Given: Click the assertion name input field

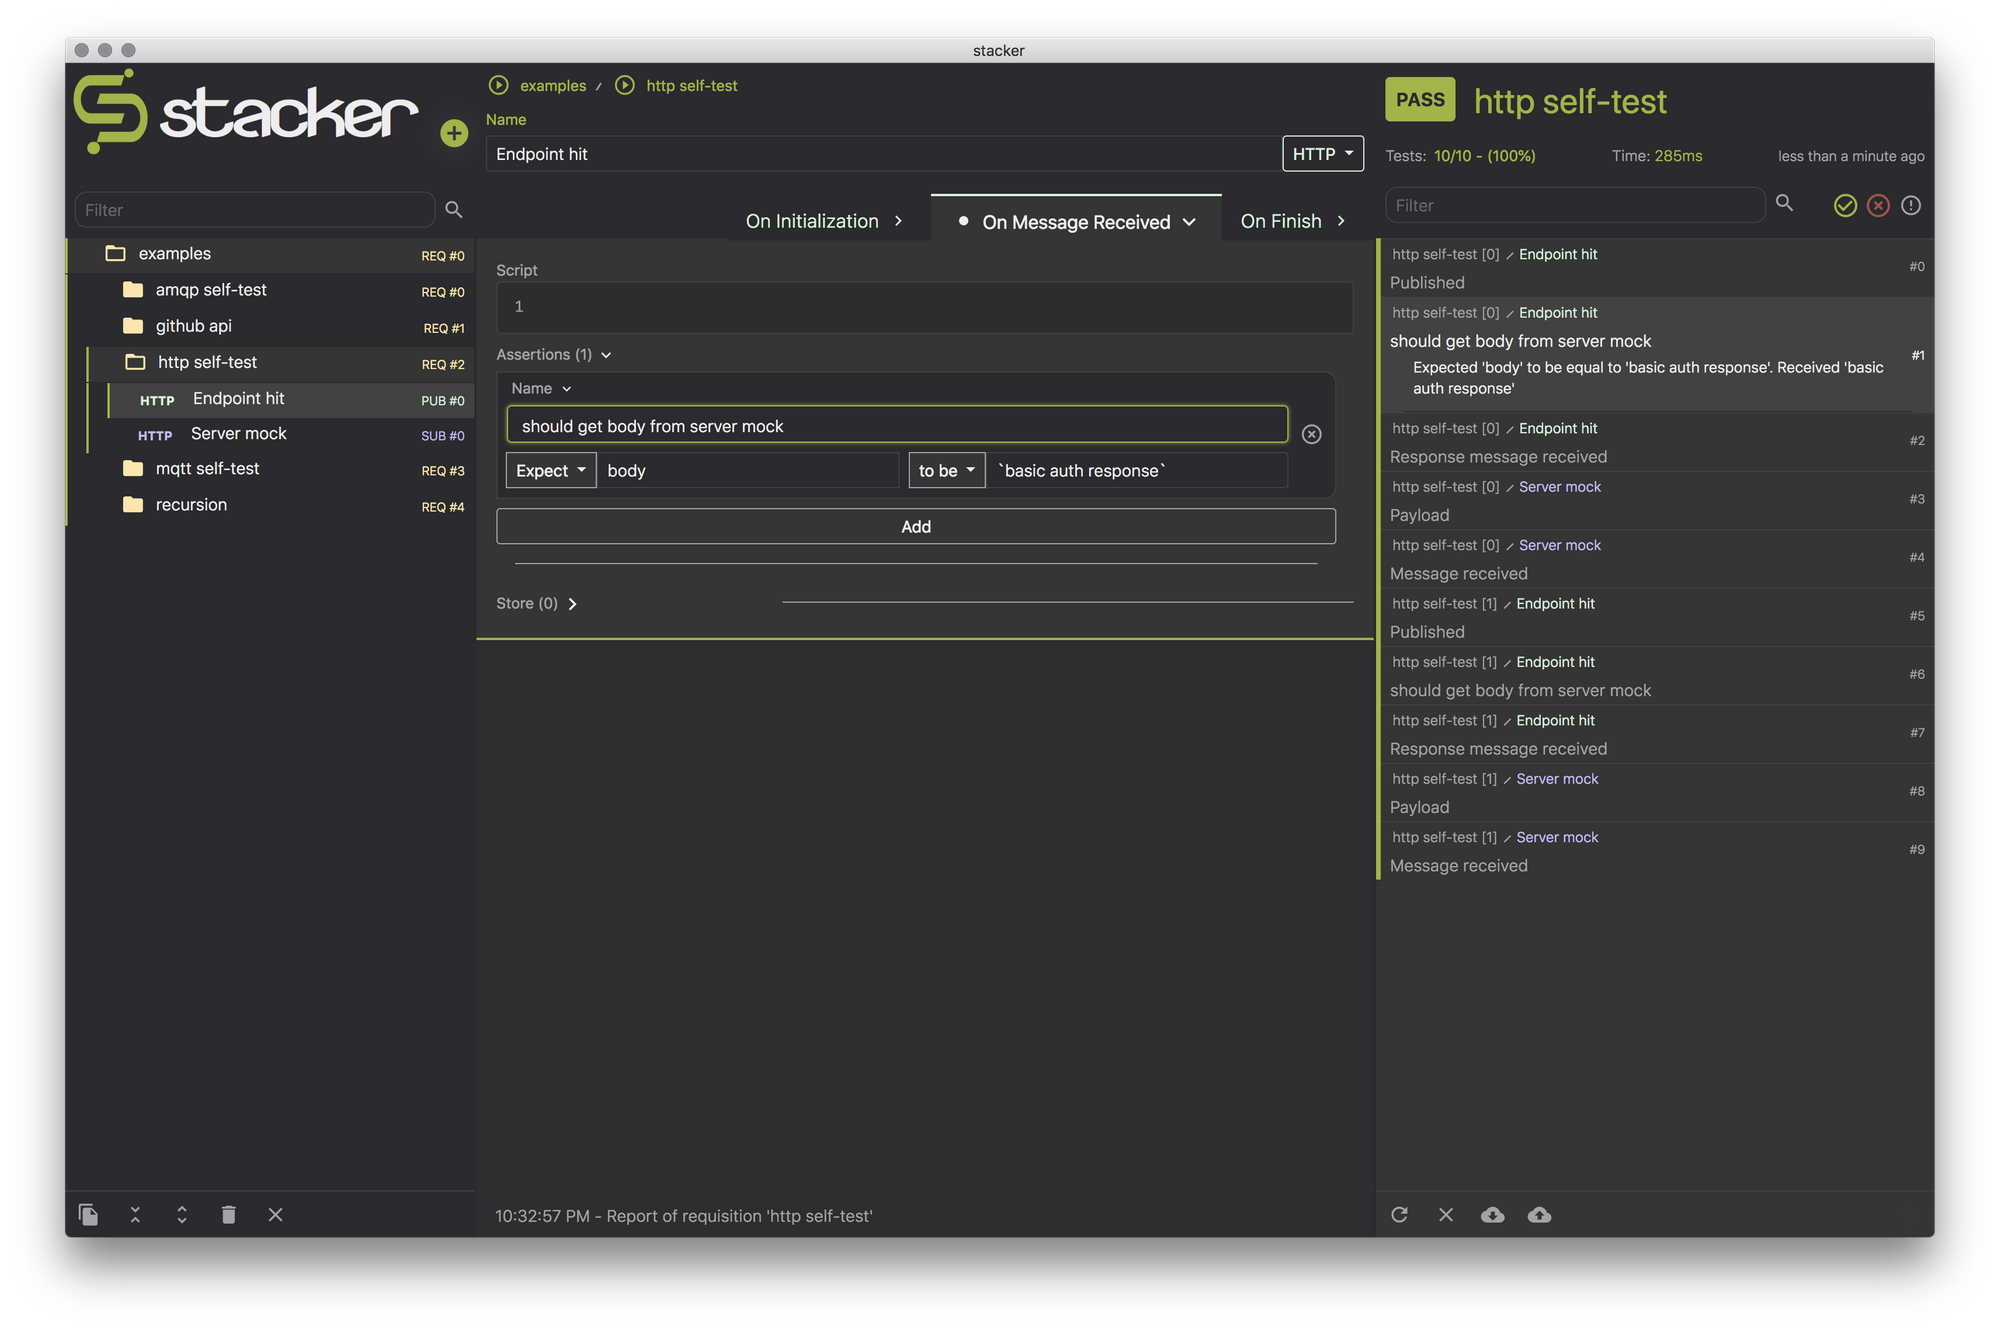Looking at the screenshot, I should [897, 425].
